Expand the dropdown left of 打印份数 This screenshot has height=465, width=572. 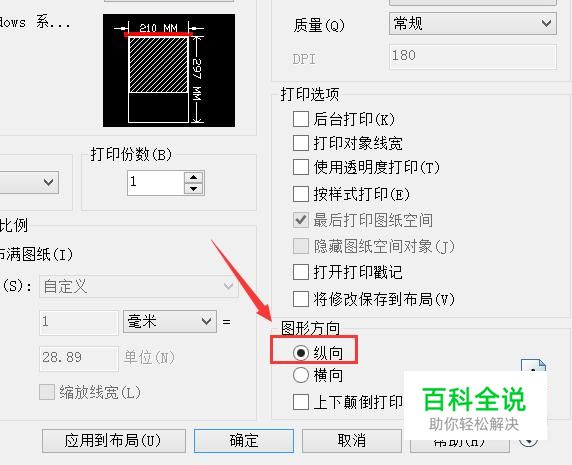tap(29, 182)
